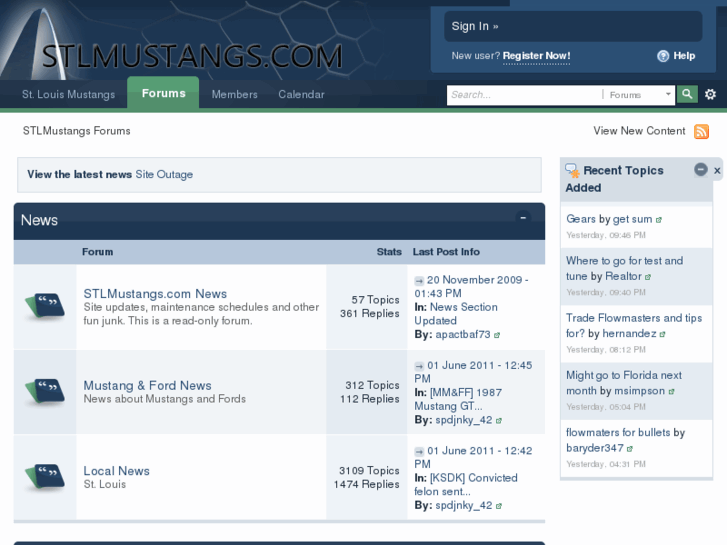
Task: Open Mustang & Ford News forum
Action: click(147, 386)
